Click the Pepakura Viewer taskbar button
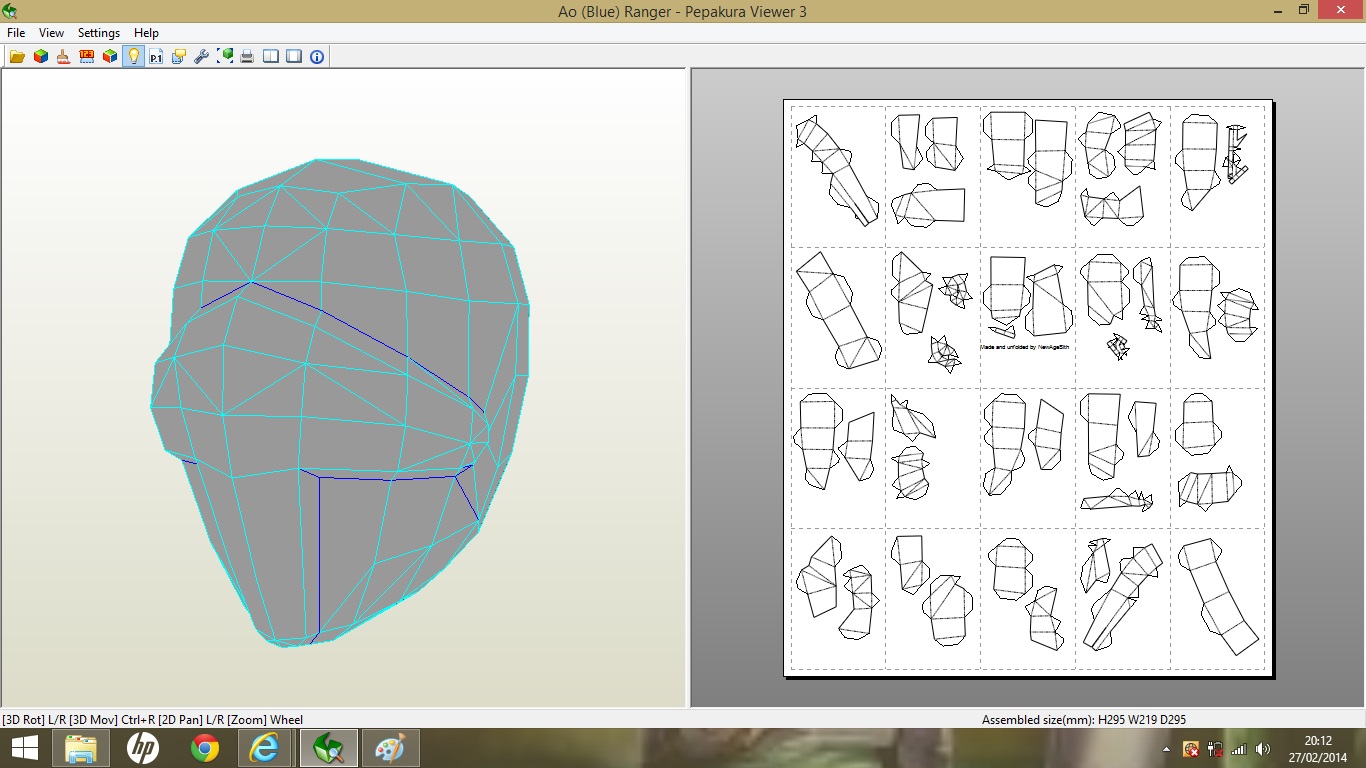1366x768 pixels. tap(329, 748)
